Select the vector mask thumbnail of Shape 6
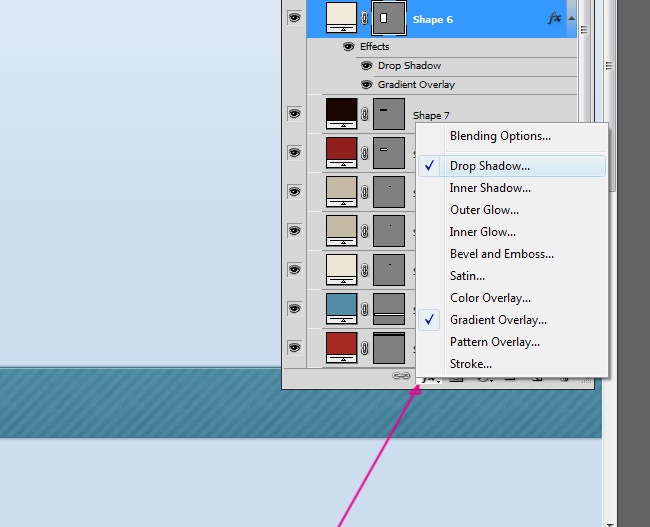Viewport: 650px width, 527px height. (x=388, y=18)
